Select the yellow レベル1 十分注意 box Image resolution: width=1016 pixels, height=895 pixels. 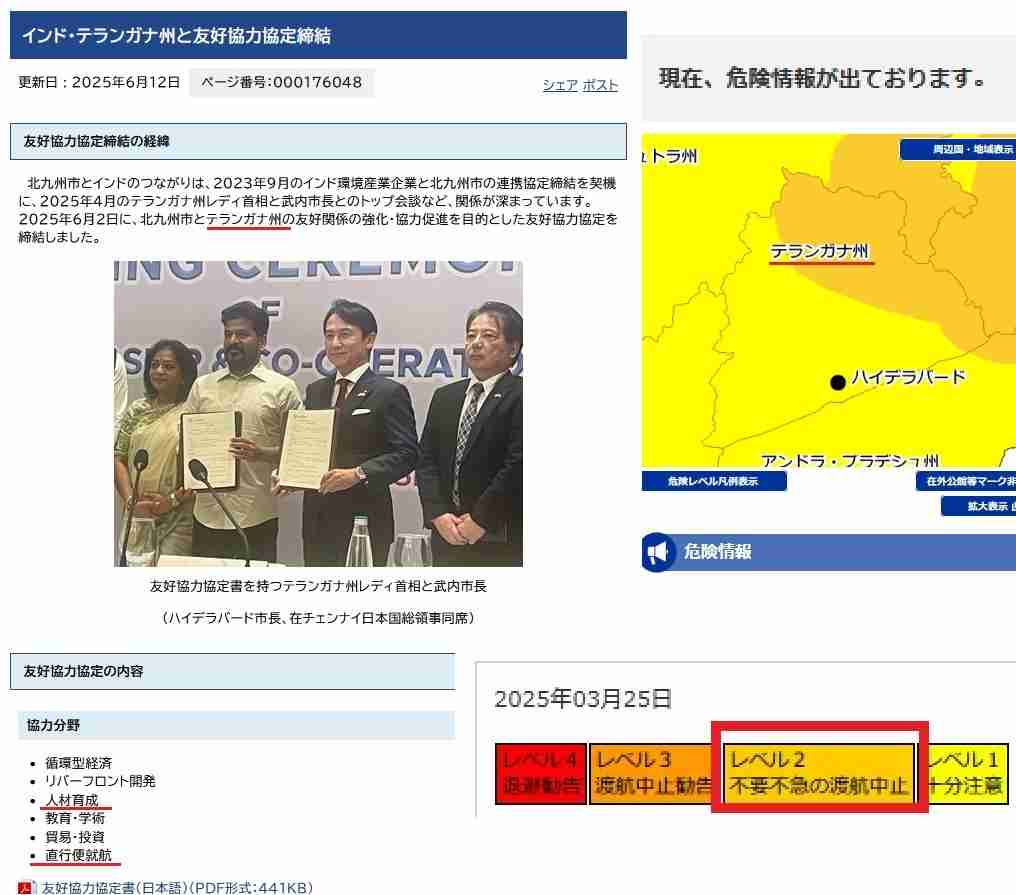[963, 773]
